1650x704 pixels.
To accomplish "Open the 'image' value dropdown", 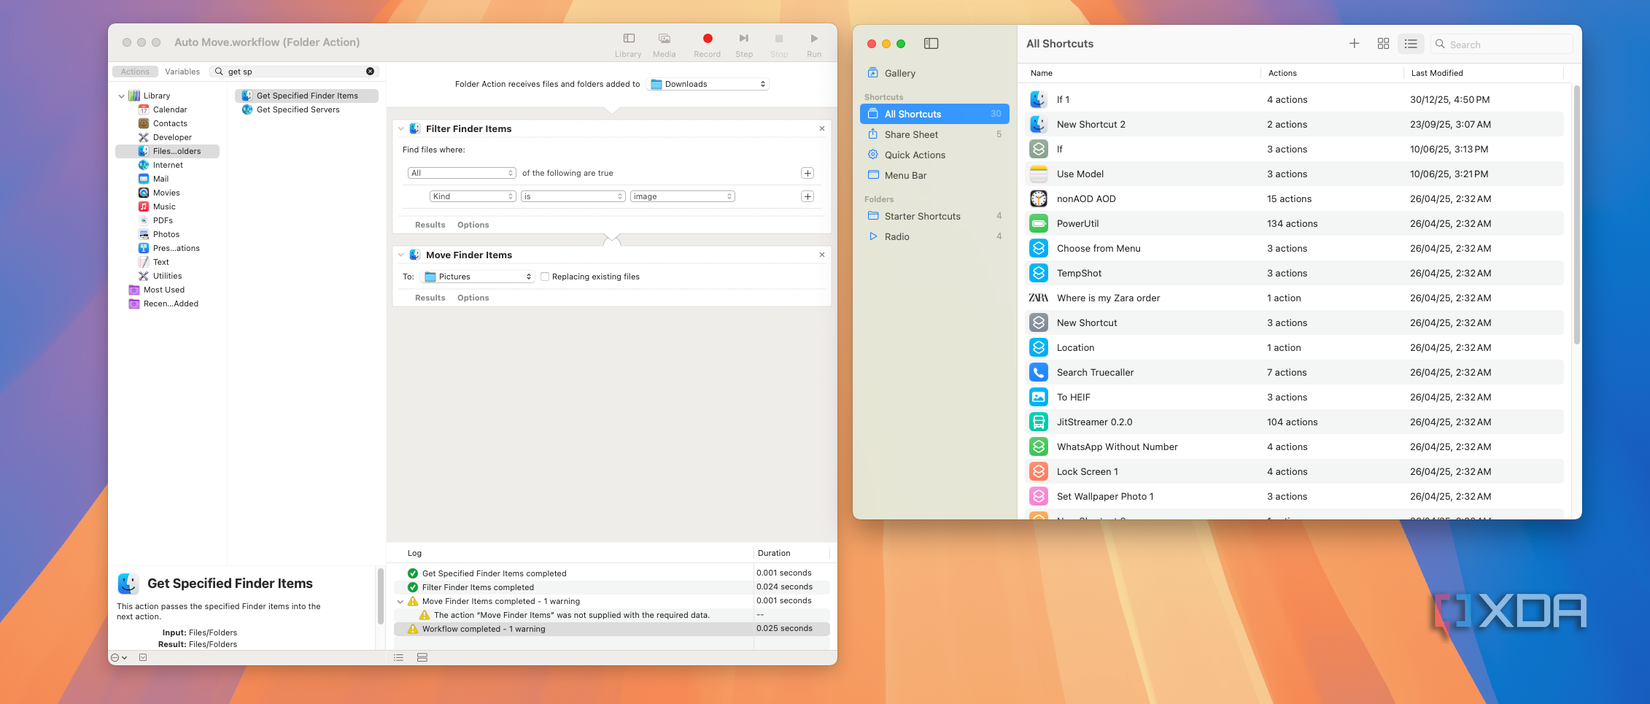I will 682,196.
